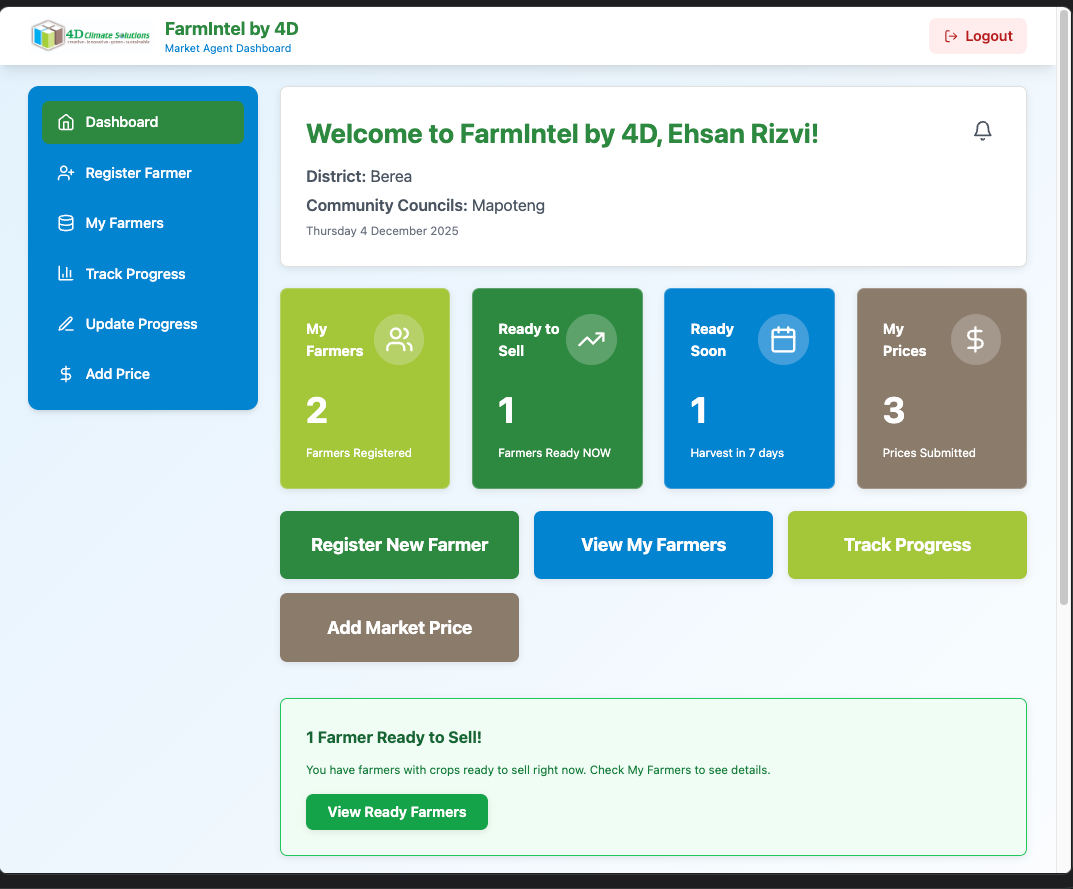Click View Ready Farmers in the alert banner
The height and width of the screenshot is (889, 1073).
396,811
